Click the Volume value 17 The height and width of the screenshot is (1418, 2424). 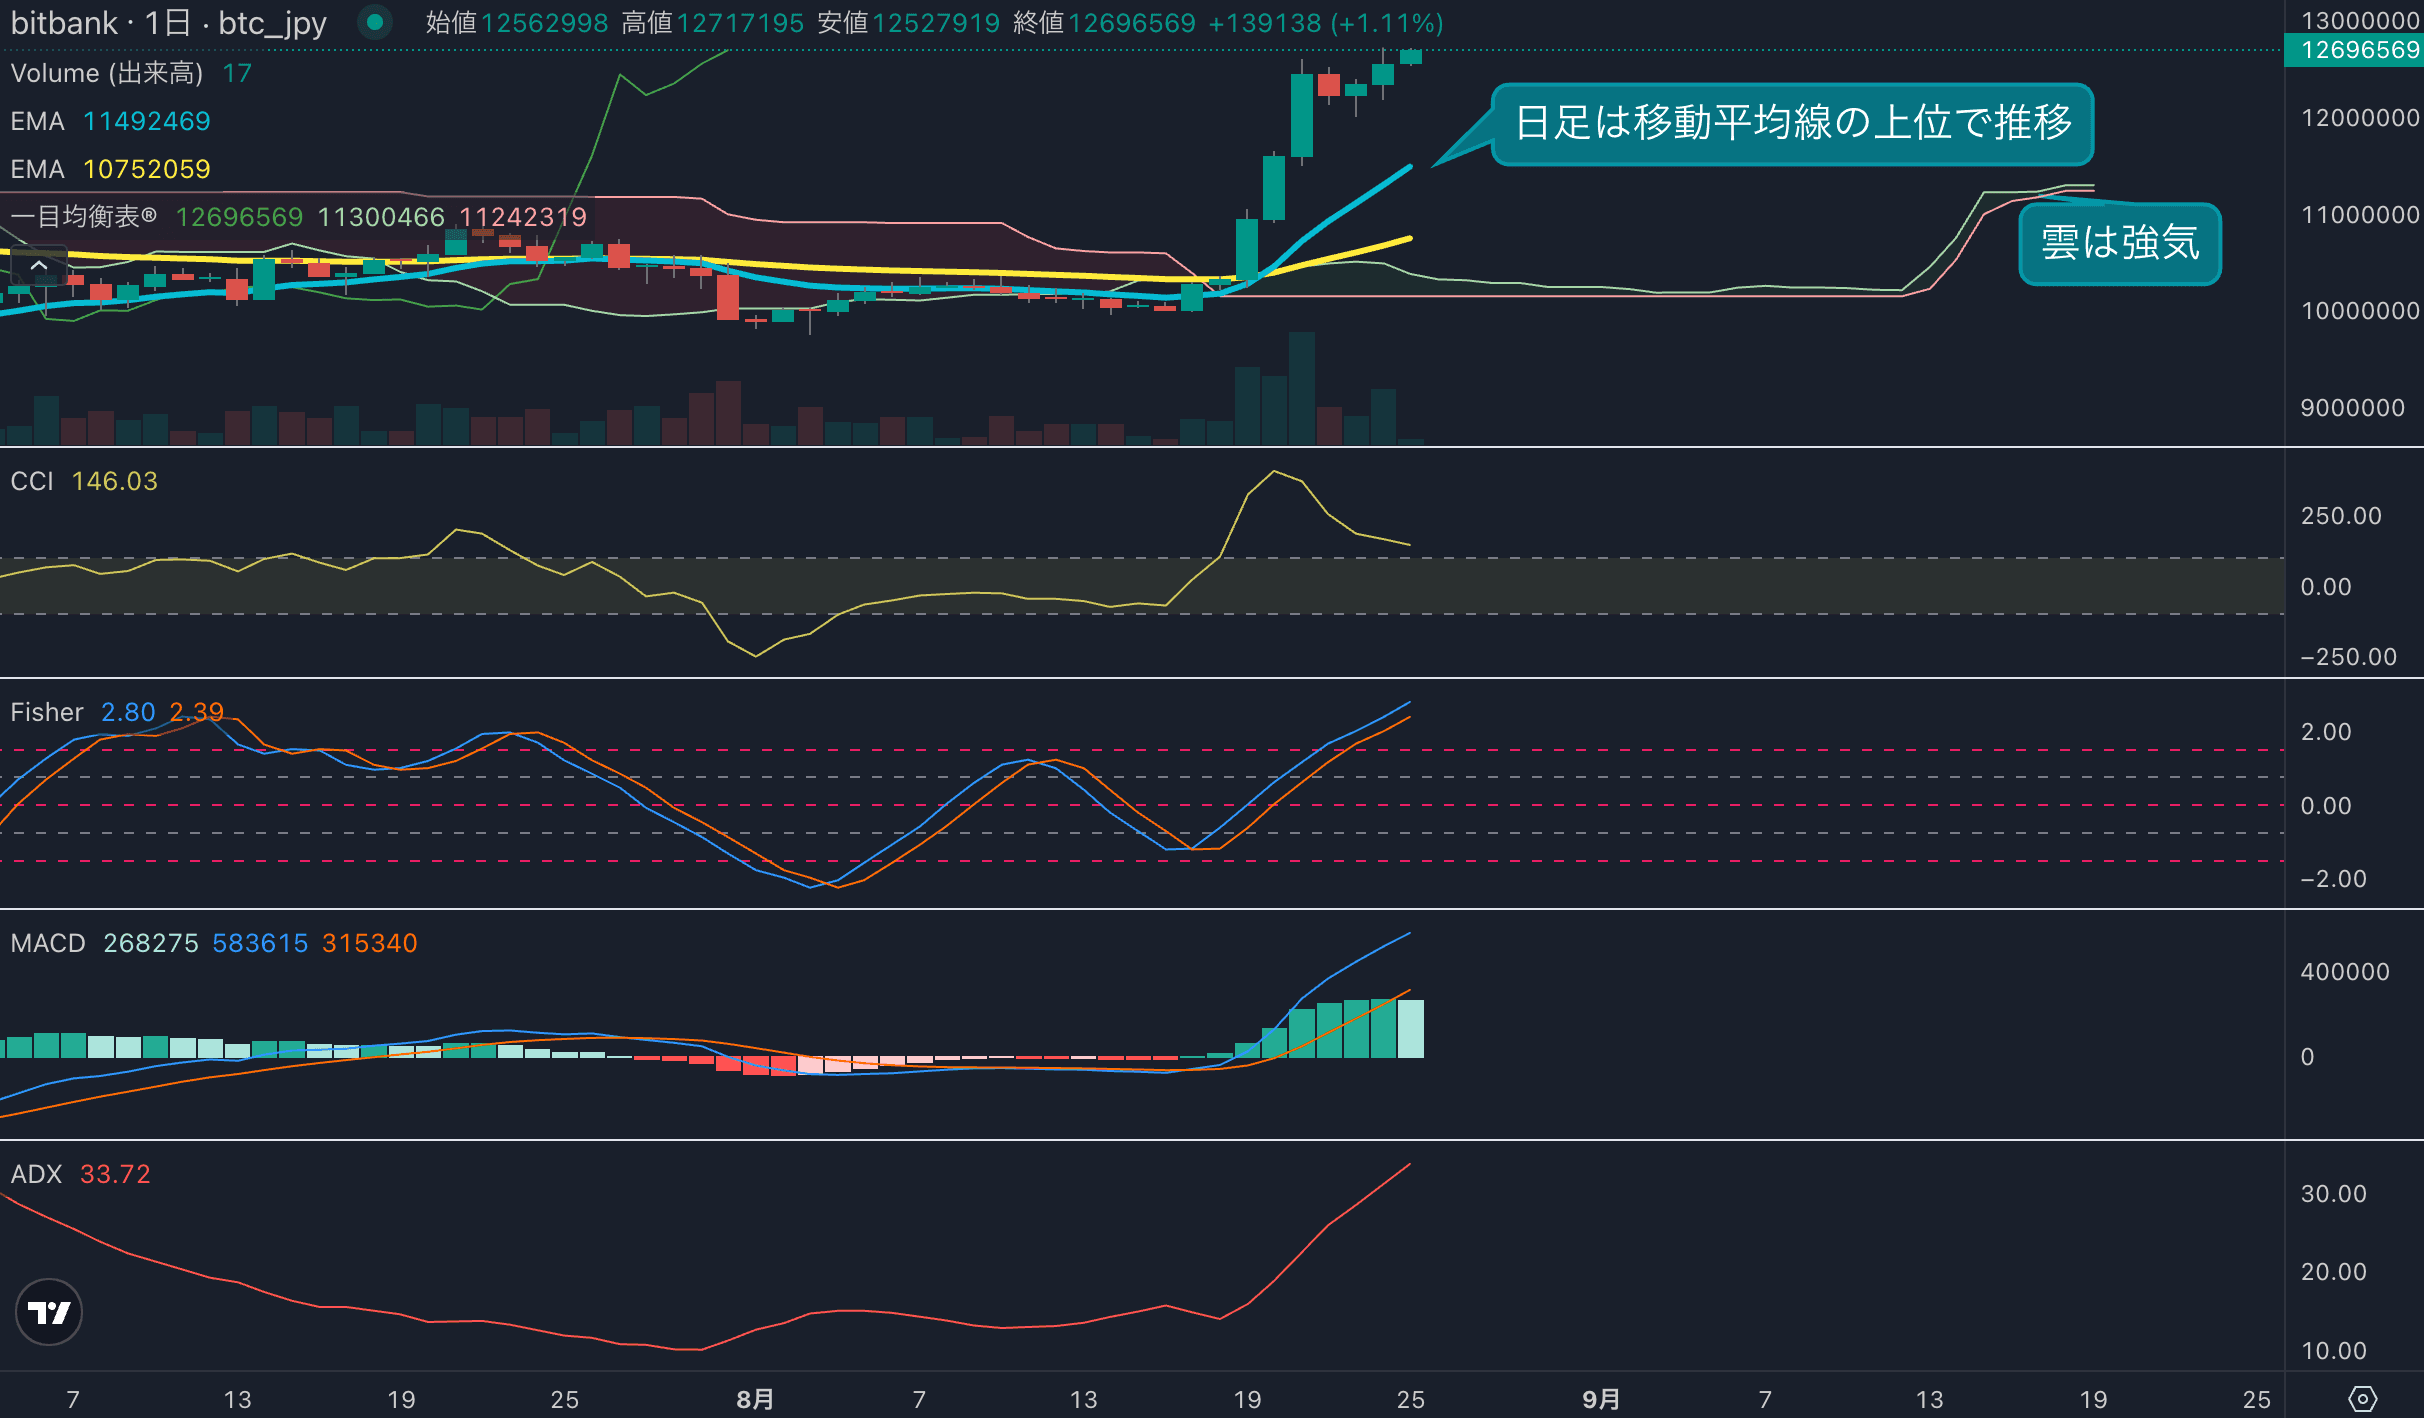pos(237,73)
